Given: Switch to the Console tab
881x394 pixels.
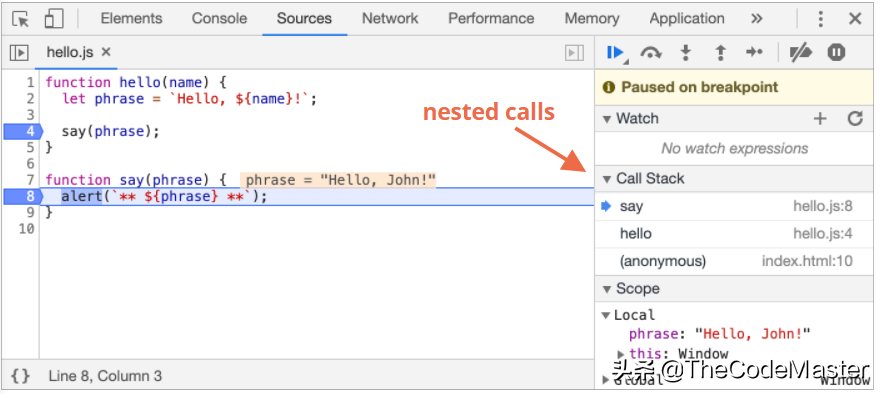Looking at the screenshot, I should (x=219, y=19).
